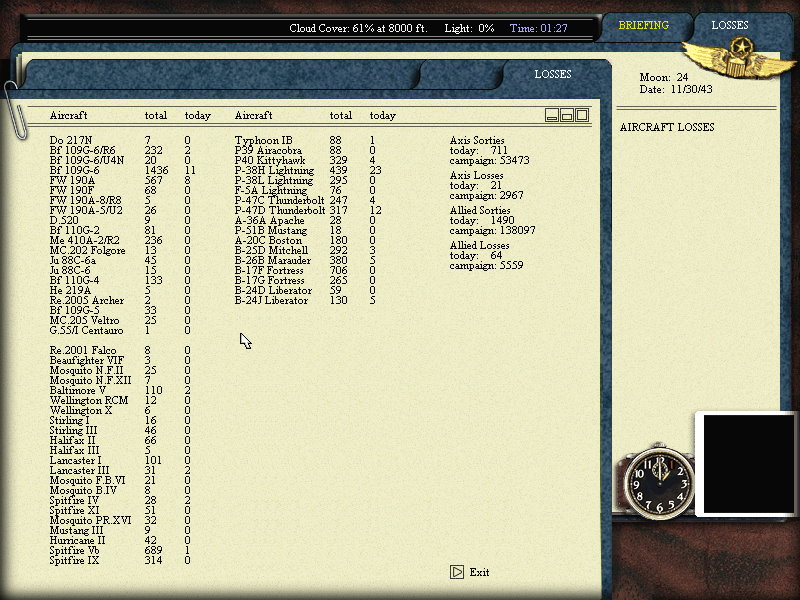800x600 pixels.
Task: Select the P-38H Lightning row
Action: click(308, 170)
